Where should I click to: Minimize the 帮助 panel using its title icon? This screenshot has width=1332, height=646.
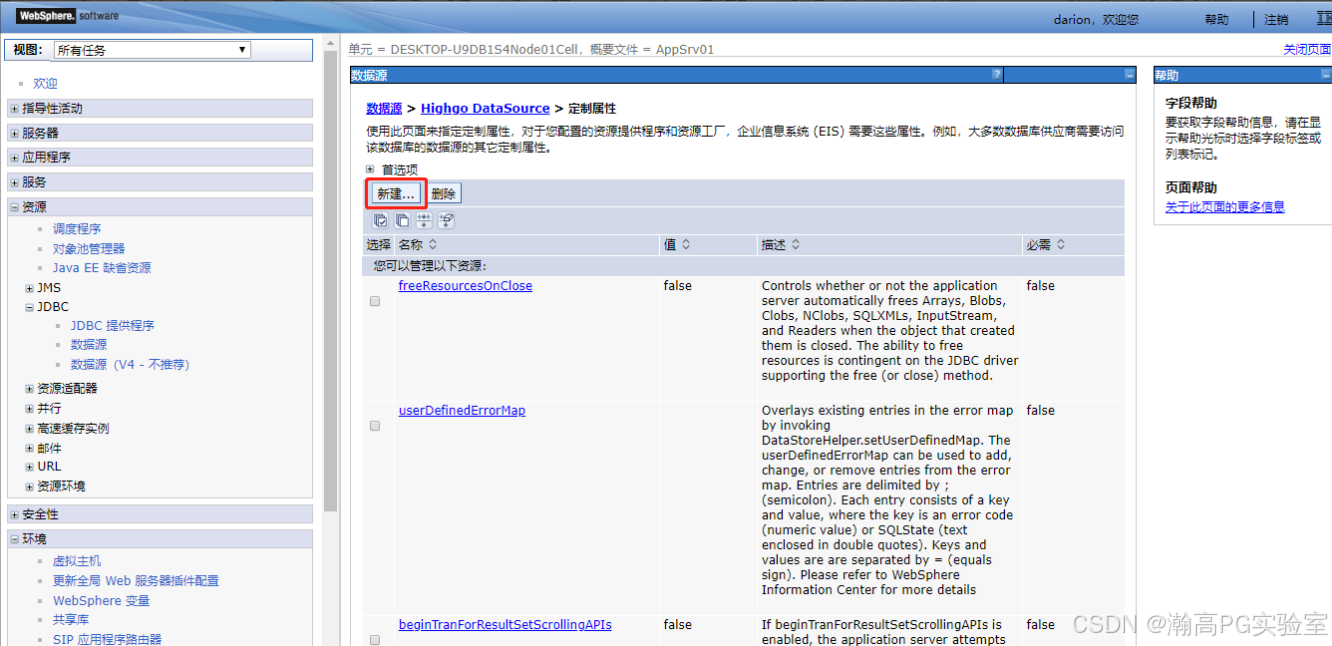pos(1325,75)
